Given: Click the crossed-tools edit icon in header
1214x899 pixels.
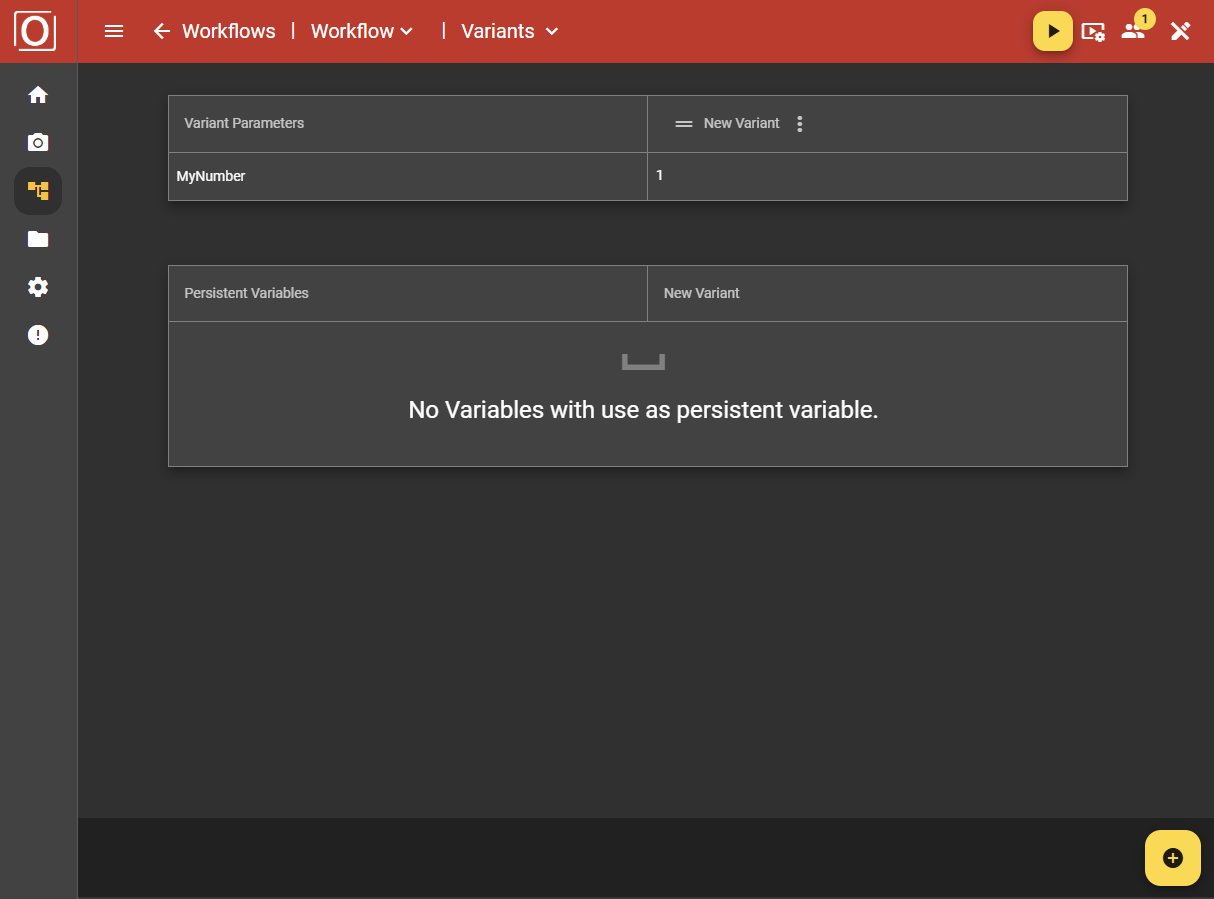Looking at the screenshot, I should 1180,31.
